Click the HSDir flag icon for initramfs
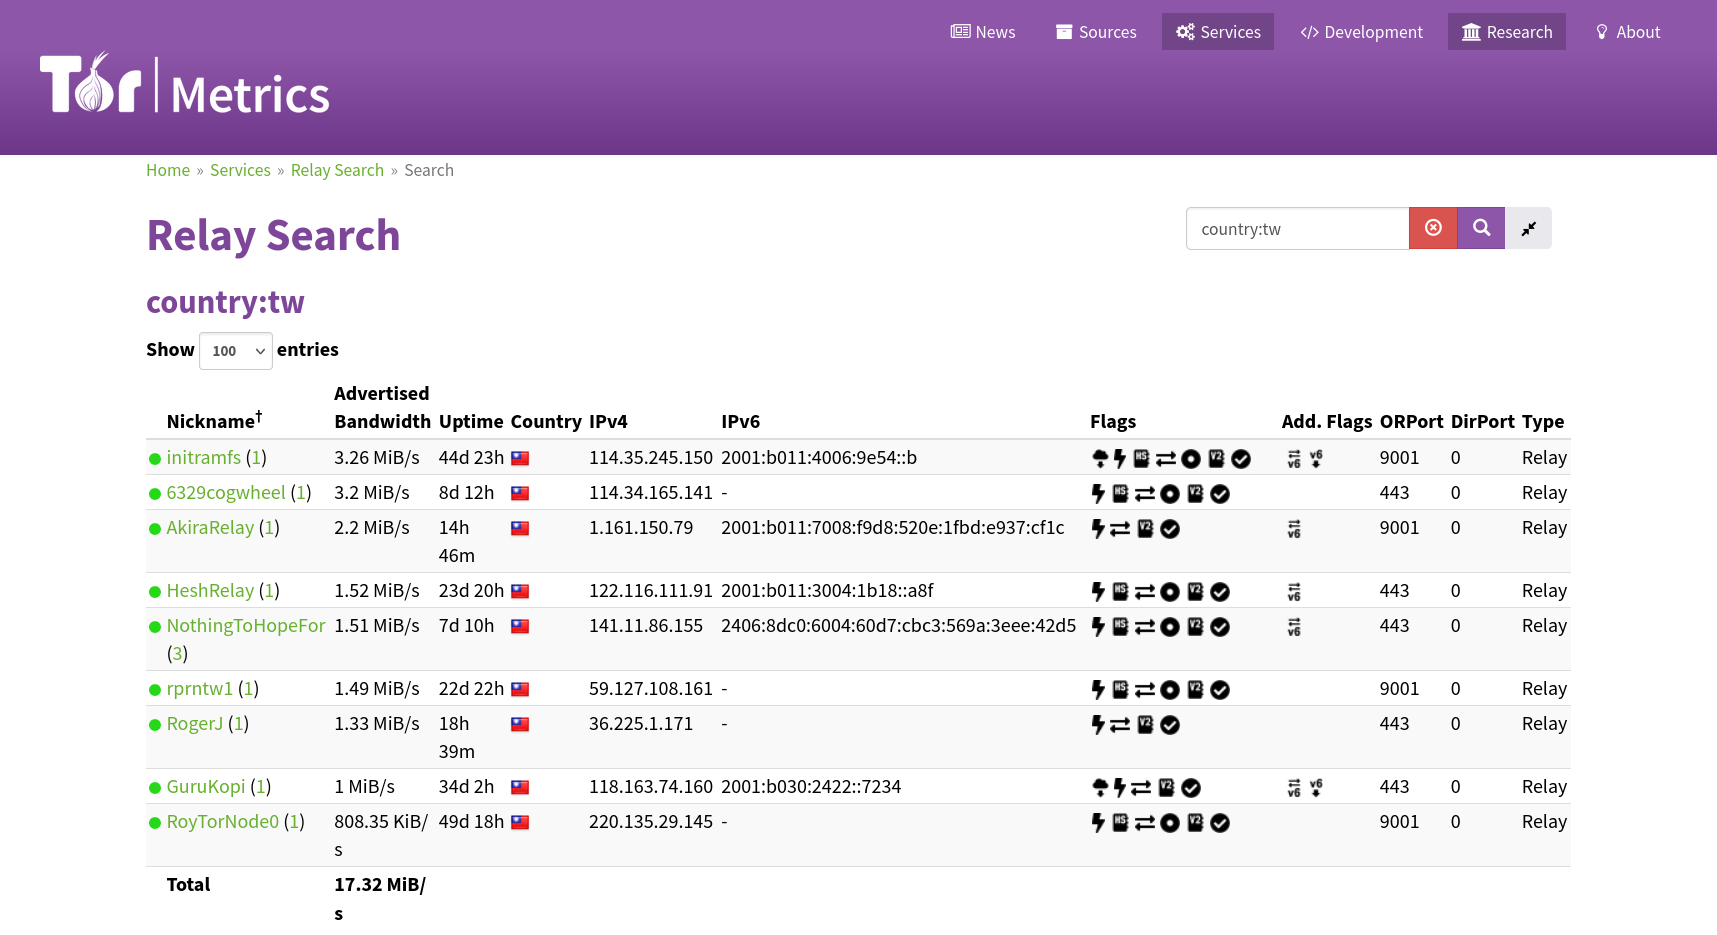This screenshot has height=935, width=1717. point(1141,458)
